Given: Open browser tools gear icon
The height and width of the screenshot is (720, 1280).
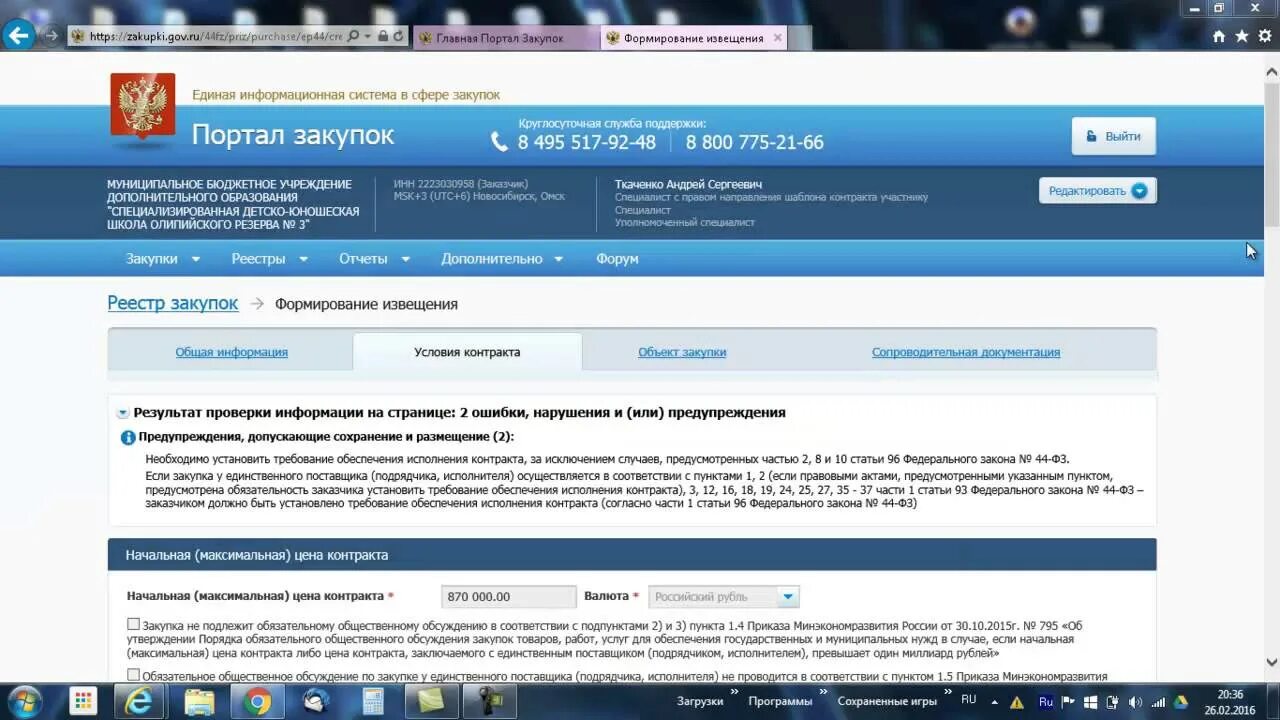Looking at the screenshot, I should coord(1265,36).
